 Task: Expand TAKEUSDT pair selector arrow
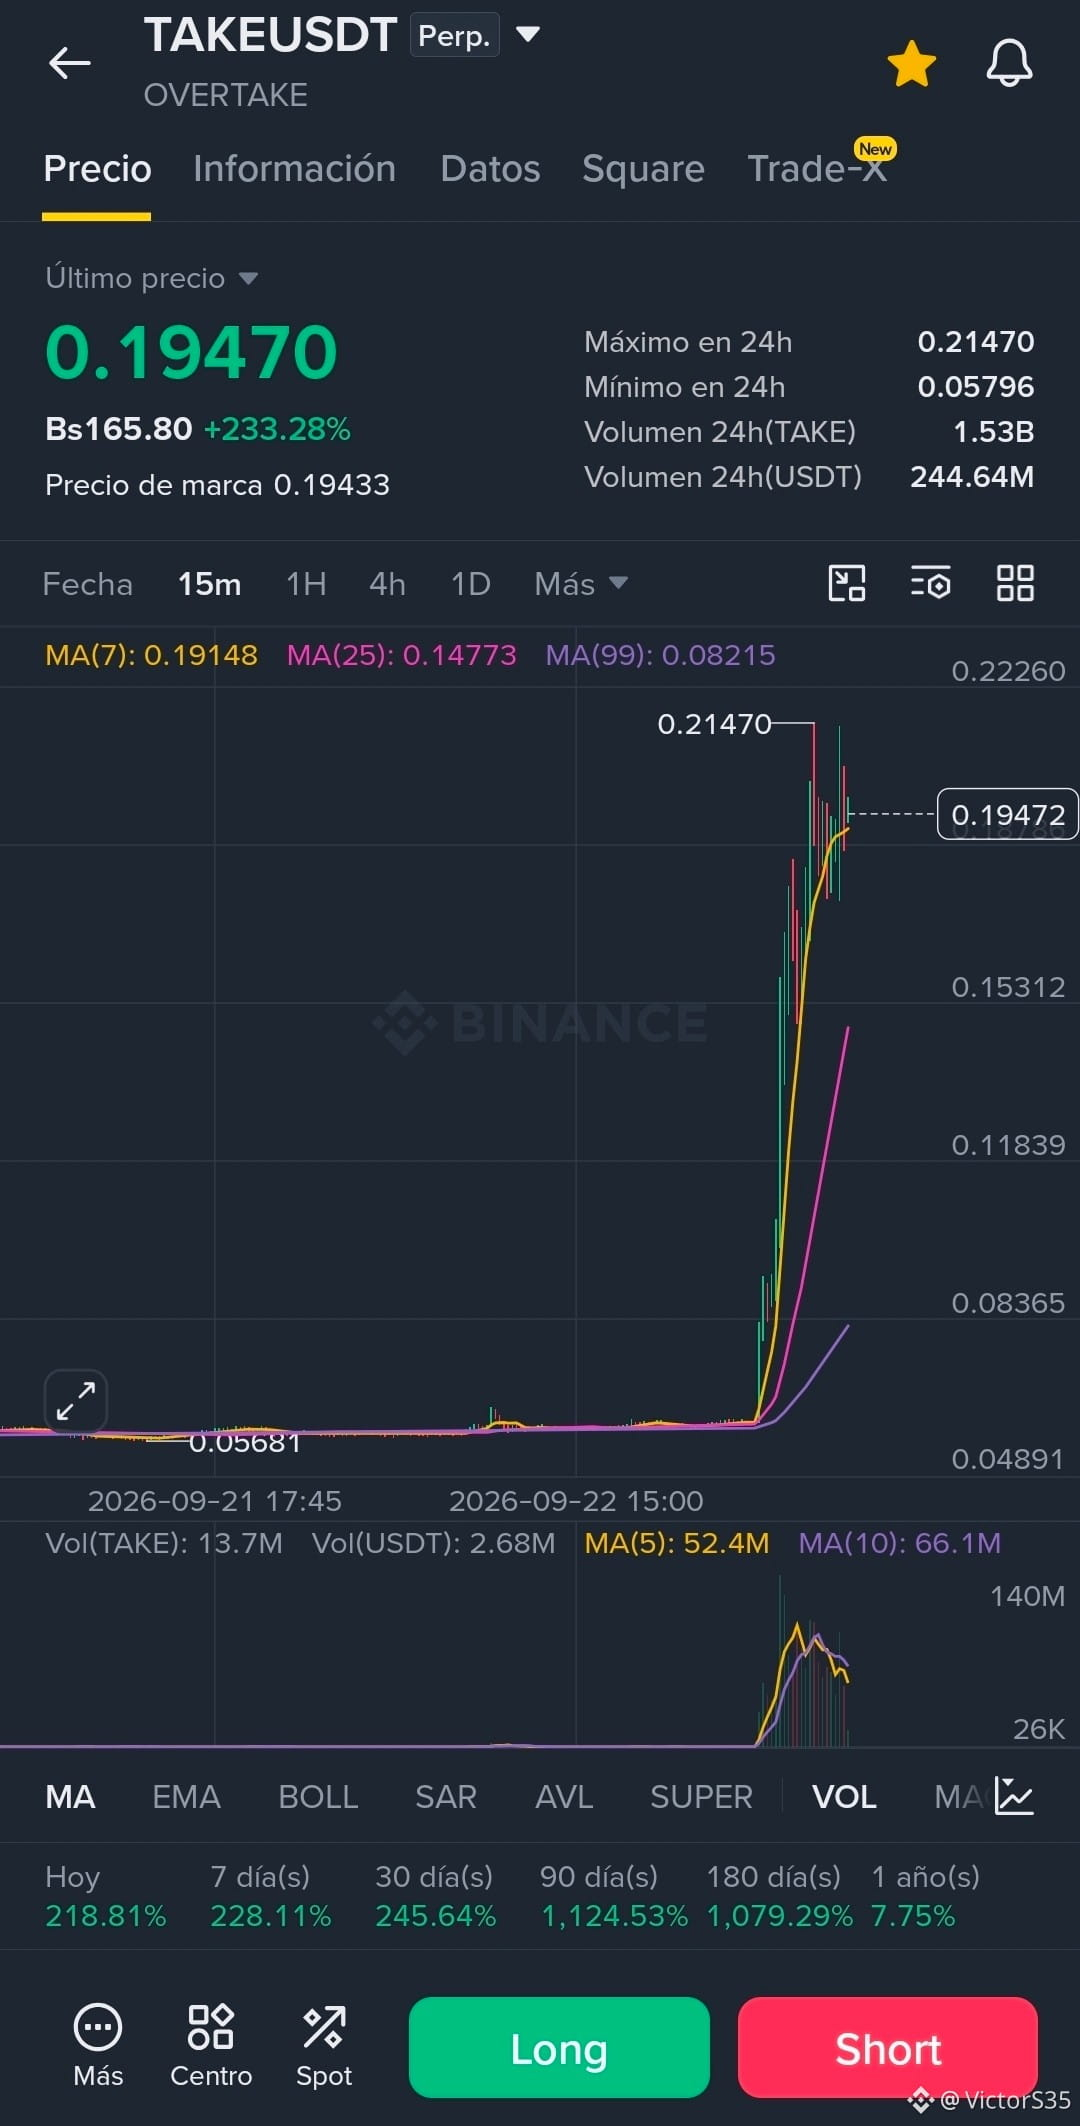(528, 35)
